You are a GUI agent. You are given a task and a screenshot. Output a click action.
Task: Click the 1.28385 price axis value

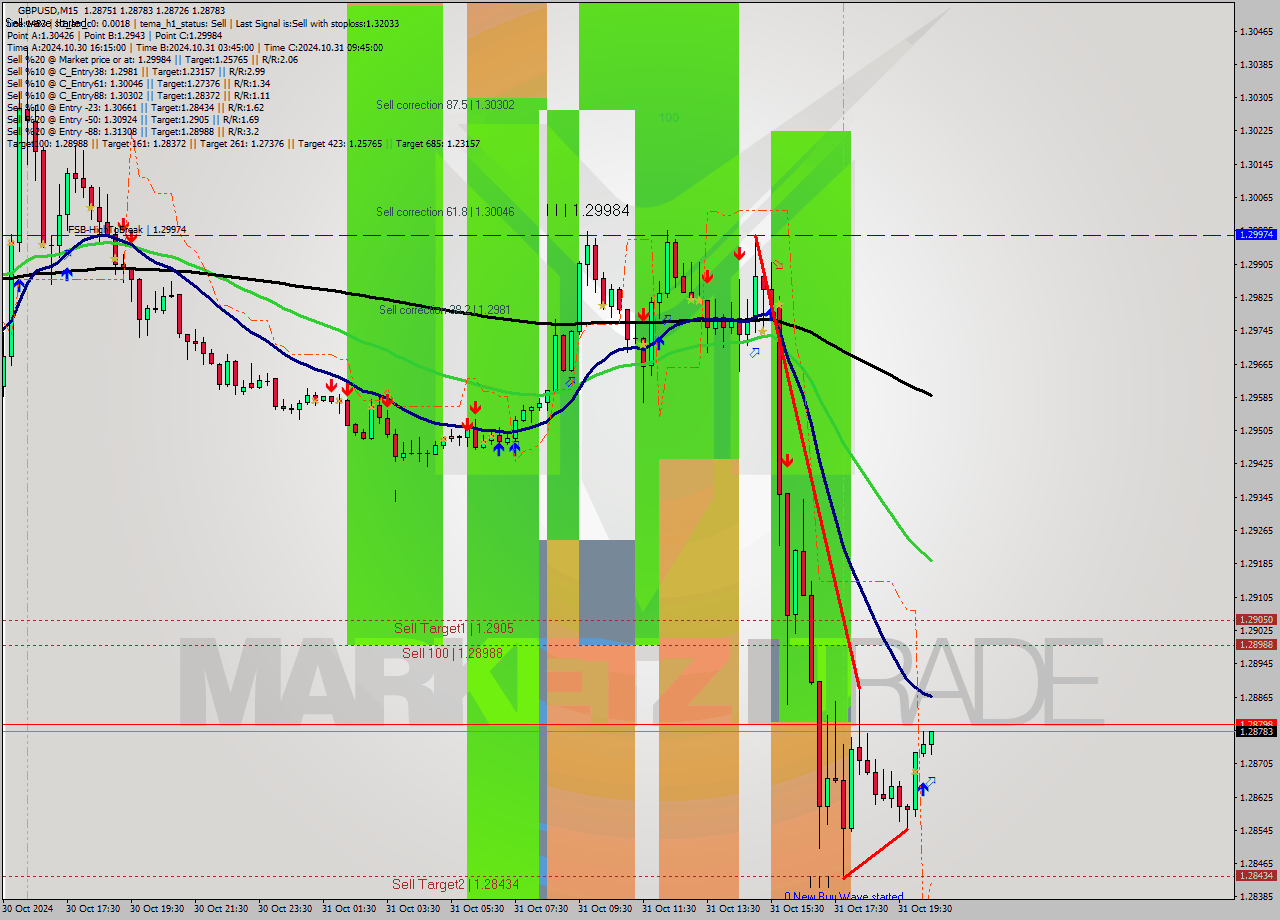click(1256, 897)
